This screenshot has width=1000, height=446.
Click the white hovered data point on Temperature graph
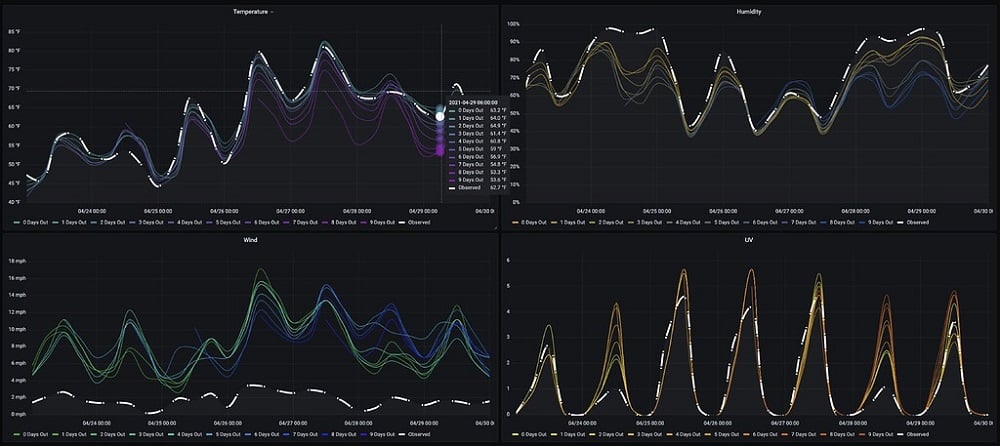(x=440, y=116)
